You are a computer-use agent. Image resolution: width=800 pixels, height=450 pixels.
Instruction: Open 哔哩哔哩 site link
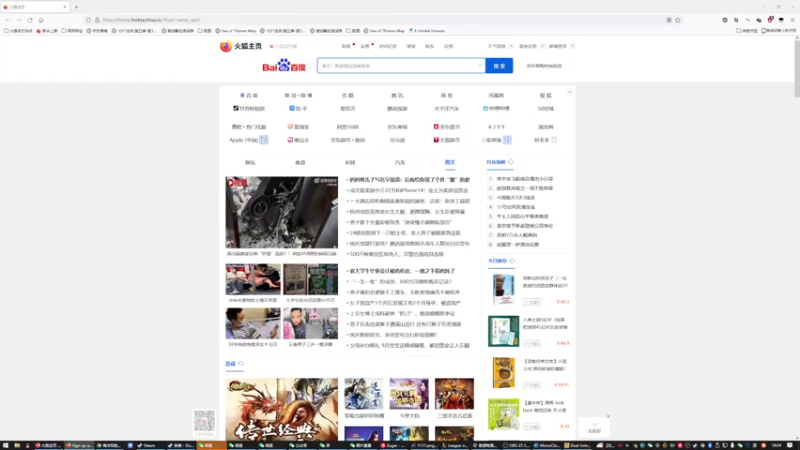(x=496, y=109)
